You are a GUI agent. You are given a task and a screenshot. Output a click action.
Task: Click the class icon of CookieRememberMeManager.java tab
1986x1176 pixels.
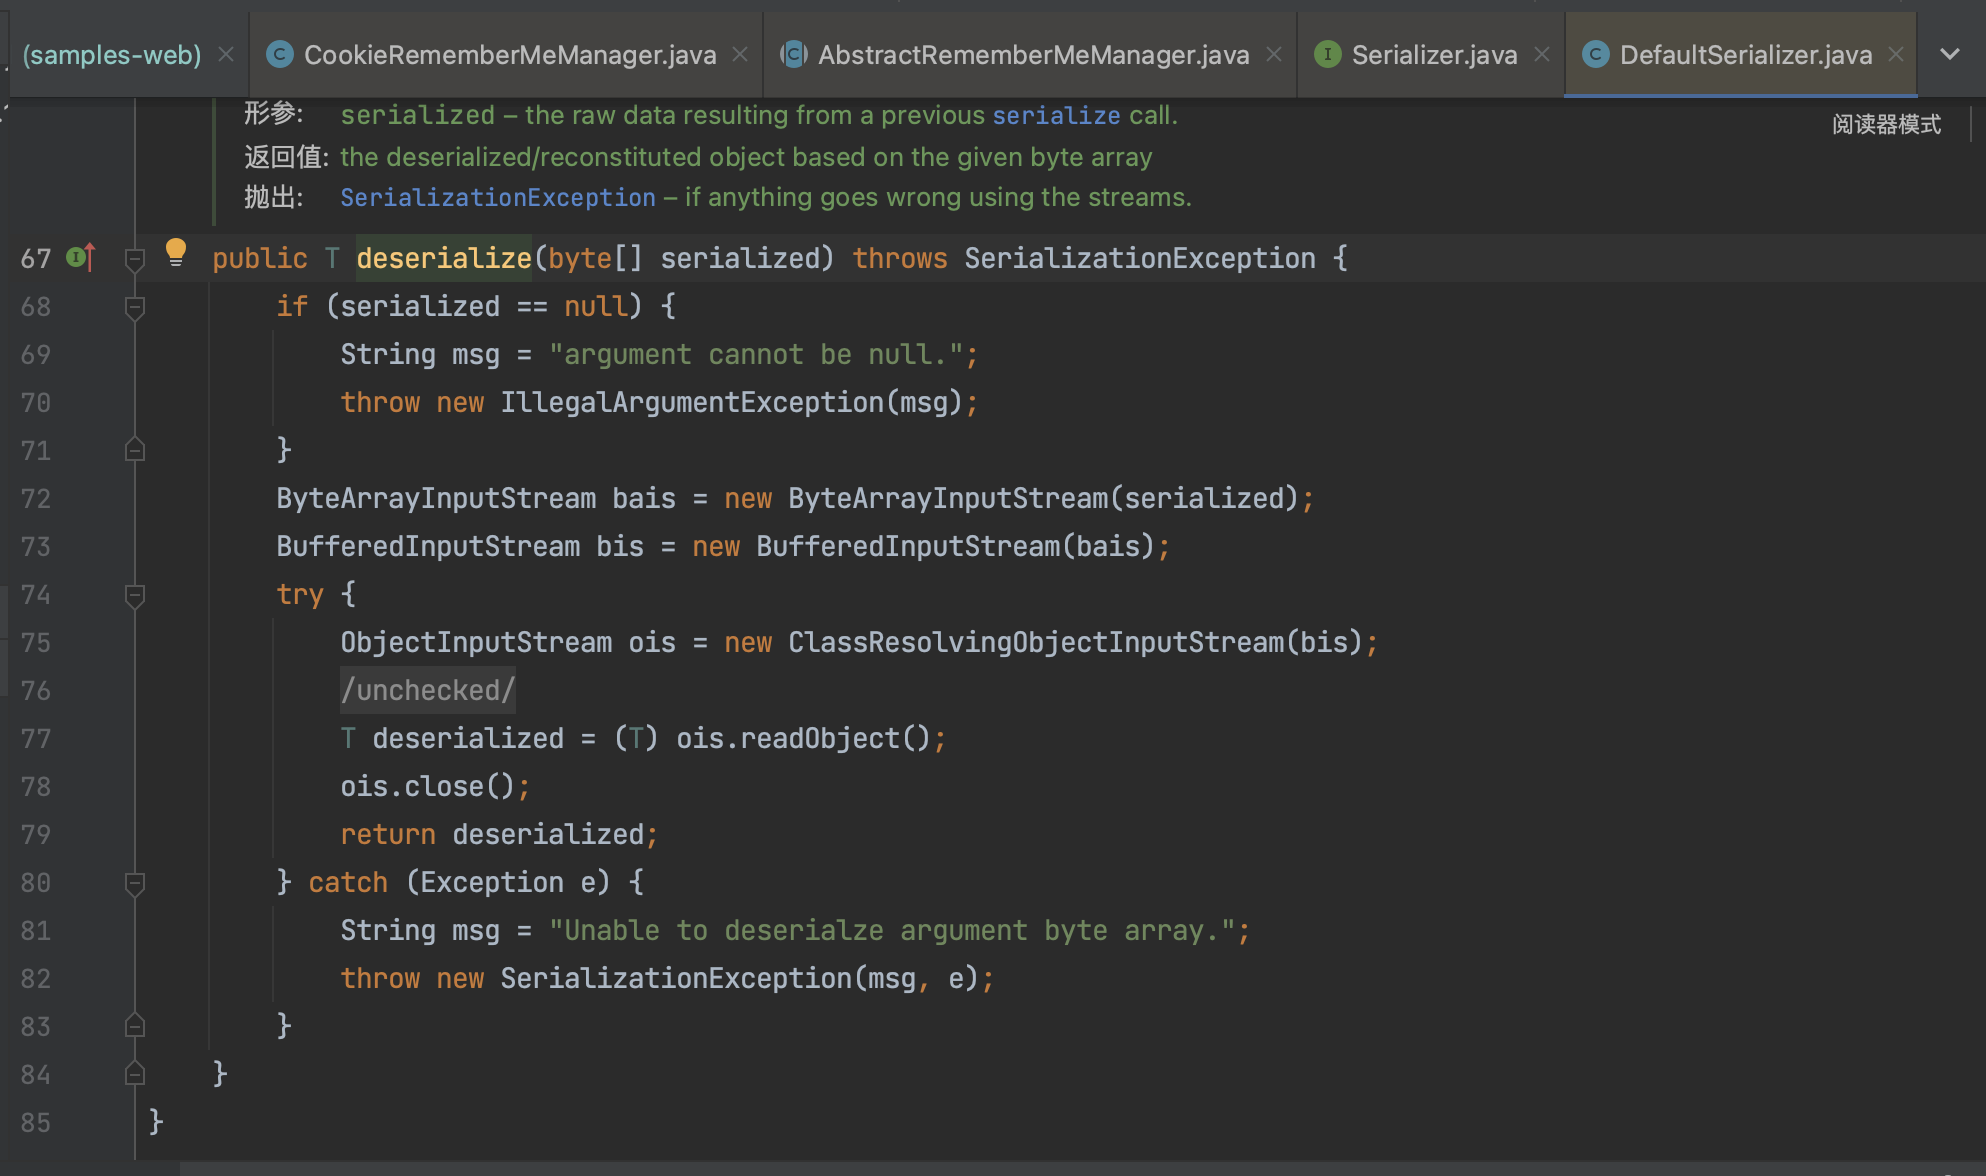(280, 54)
